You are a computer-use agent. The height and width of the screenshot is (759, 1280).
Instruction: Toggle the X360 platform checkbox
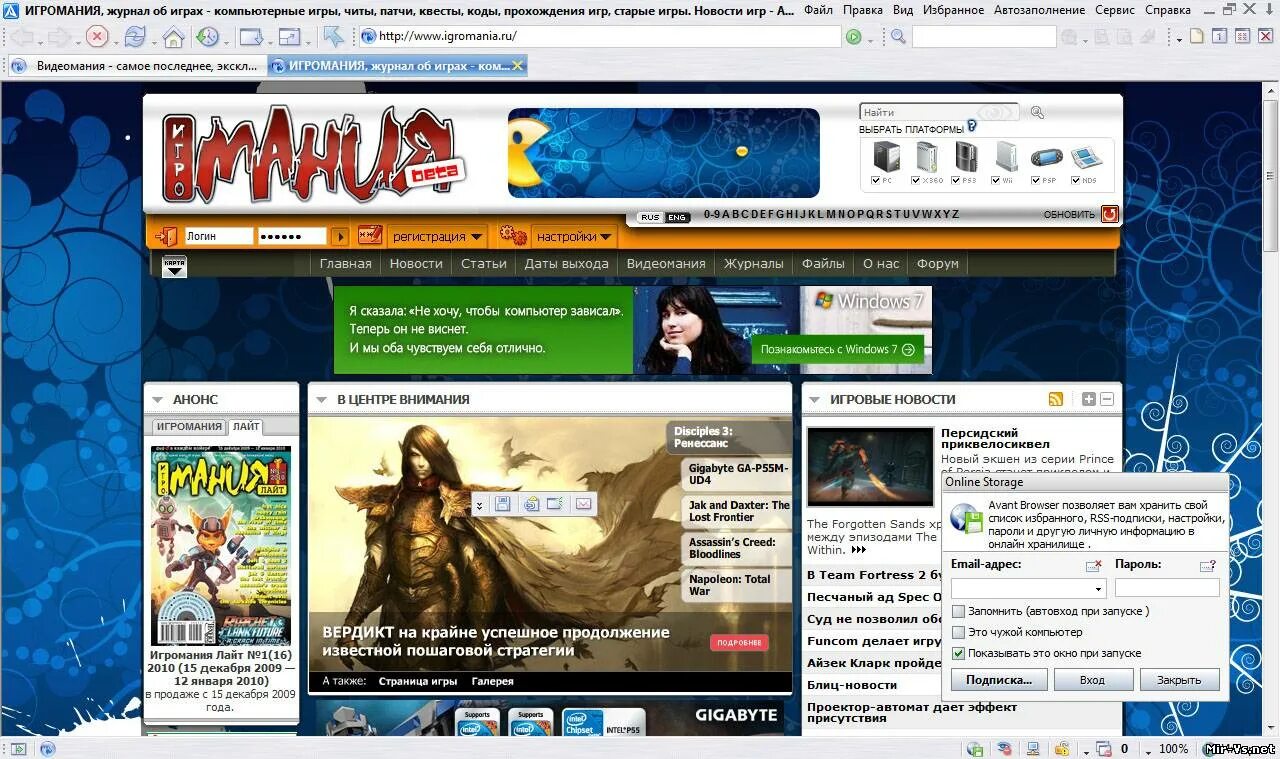[x=915, y=181]
